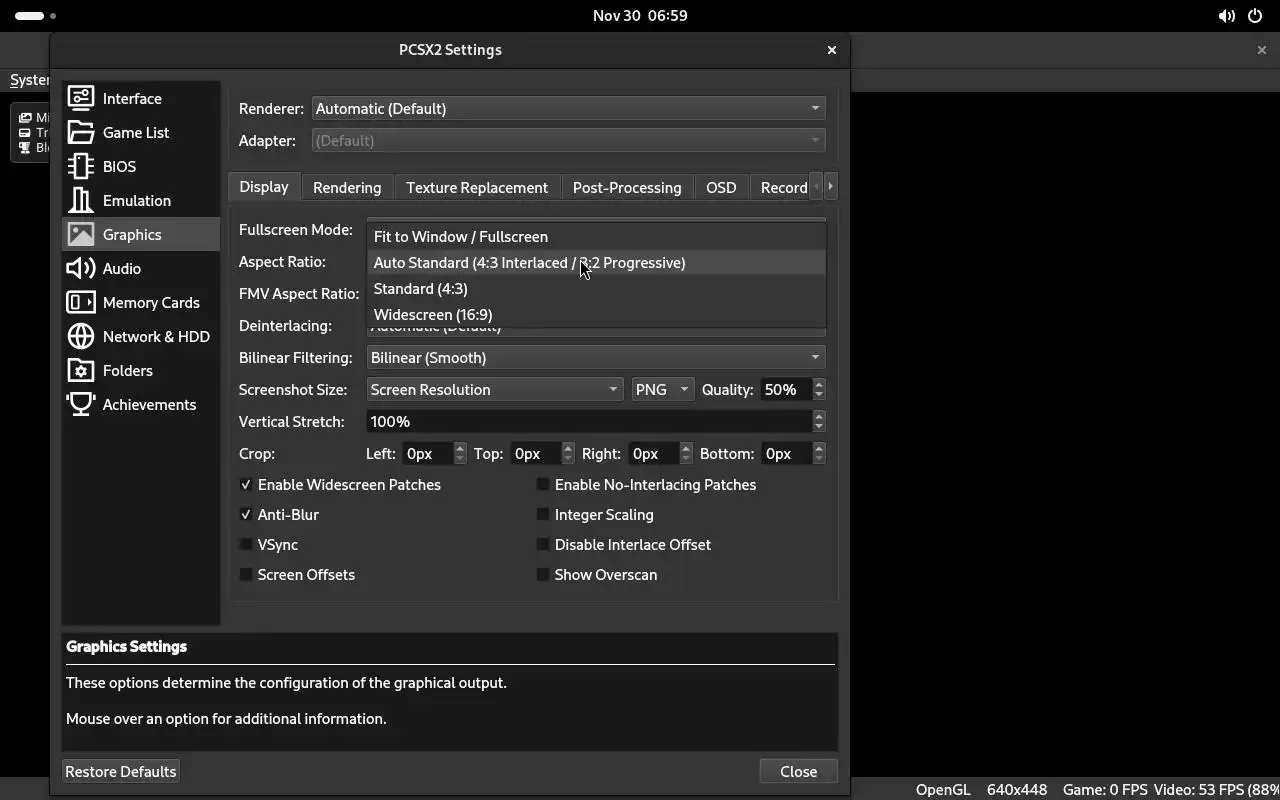Screen dimensions: 1280x800
Task: Close the PCSX2 Settings dialog
Action: 831,49
